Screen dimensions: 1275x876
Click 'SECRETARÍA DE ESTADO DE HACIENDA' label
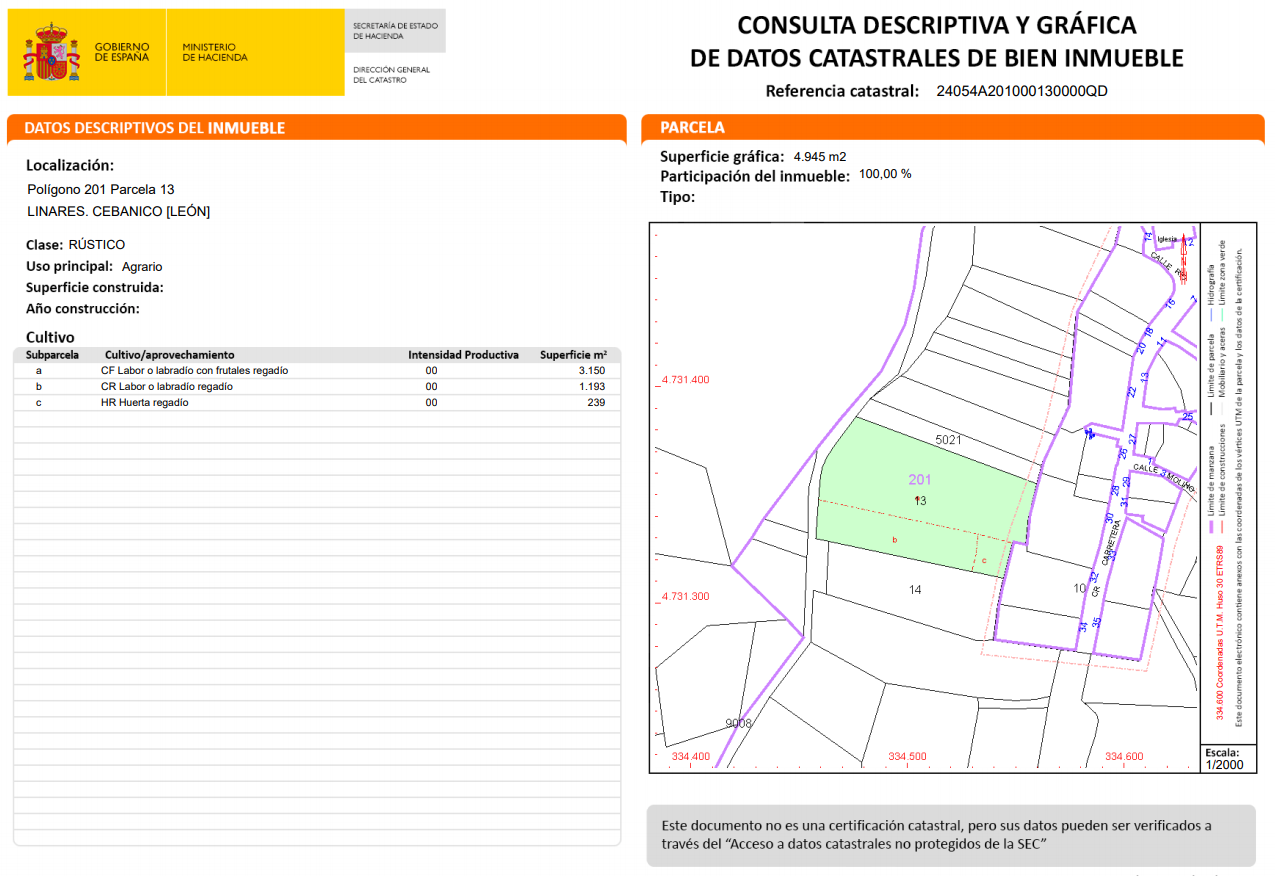point(393,31)
